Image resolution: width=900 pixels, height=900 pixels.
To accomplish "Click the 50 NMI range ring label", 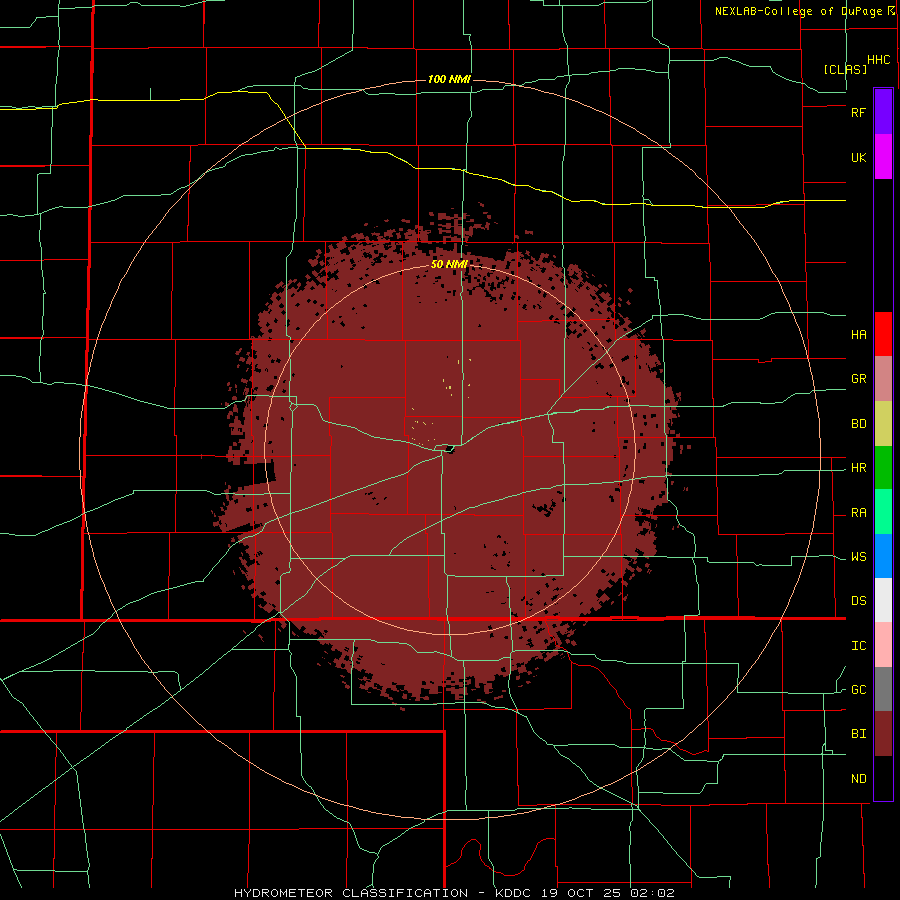I will pyautogui.click(x=449, y=265).
